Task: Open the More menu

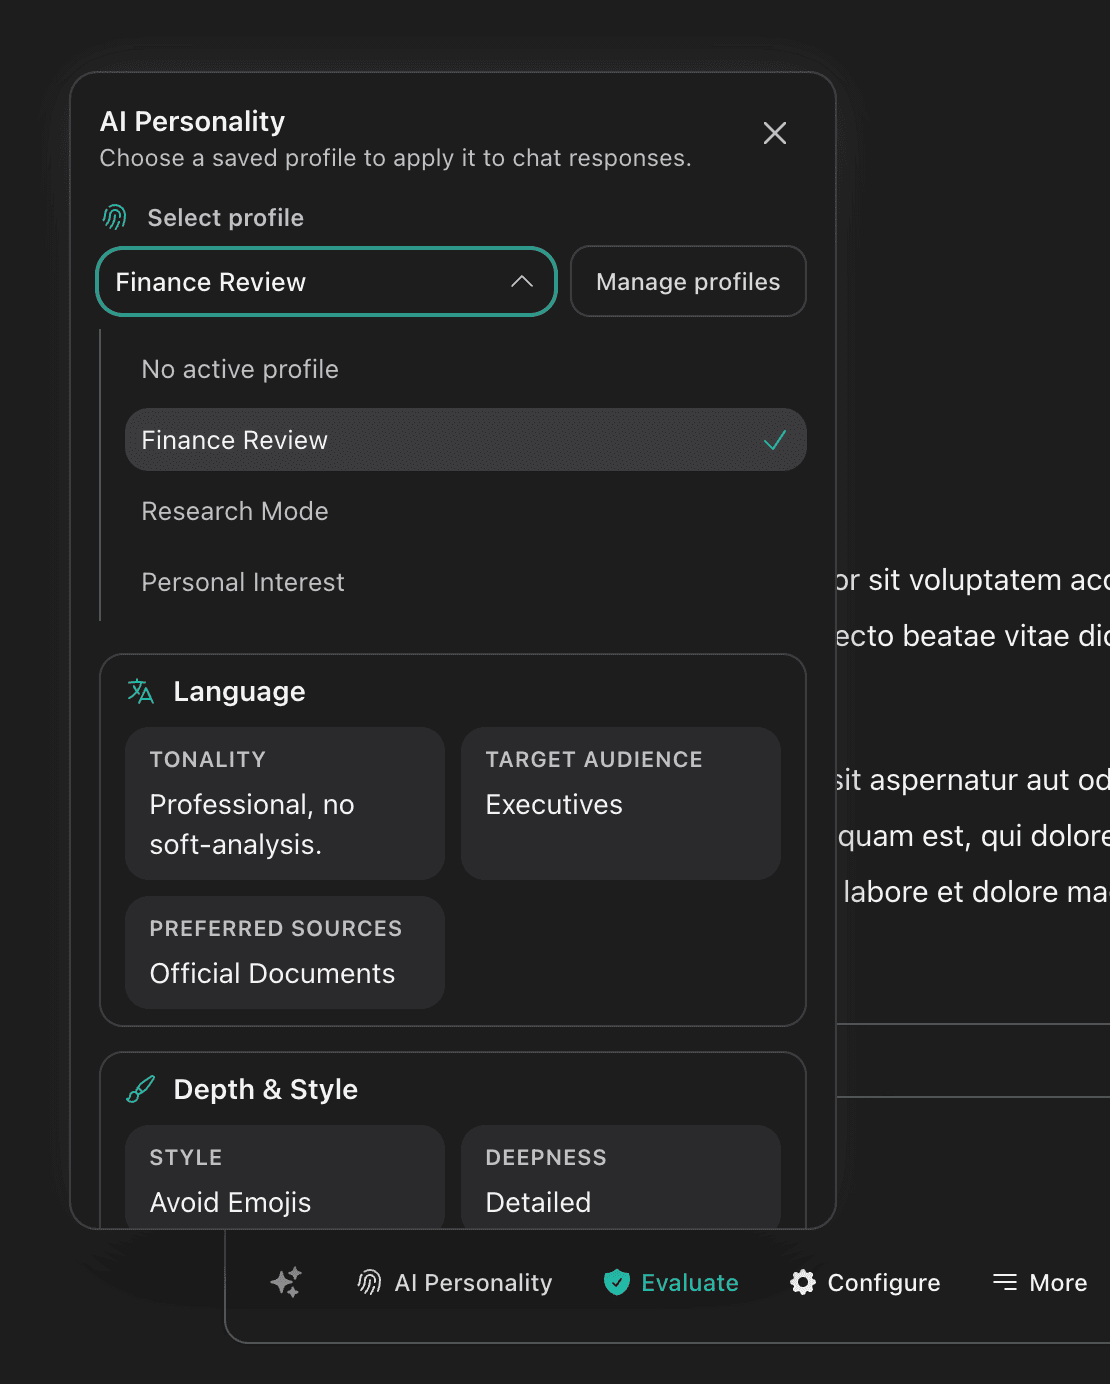Action: [x=1040, y=1282]
